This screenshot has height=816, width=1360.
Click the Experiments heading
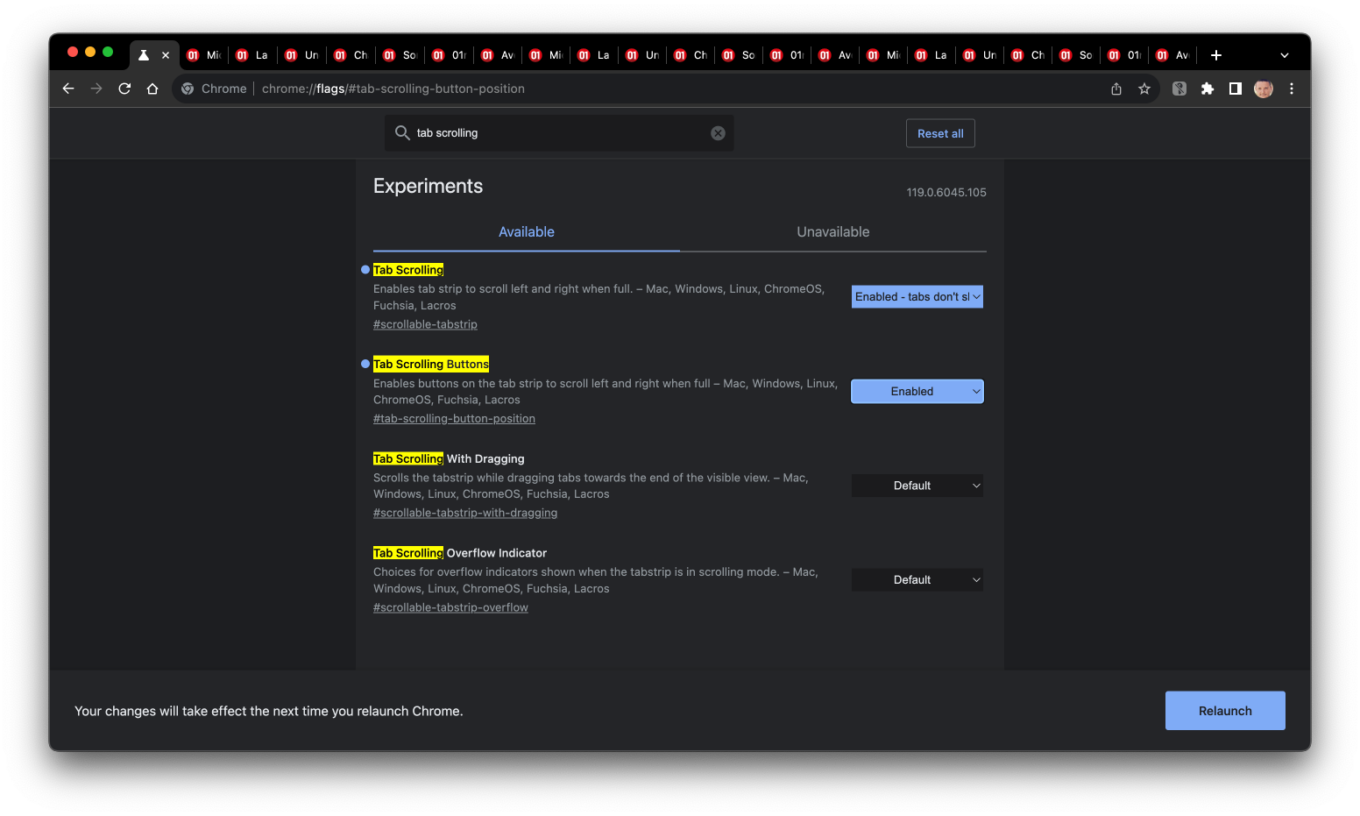coord(428,186)
